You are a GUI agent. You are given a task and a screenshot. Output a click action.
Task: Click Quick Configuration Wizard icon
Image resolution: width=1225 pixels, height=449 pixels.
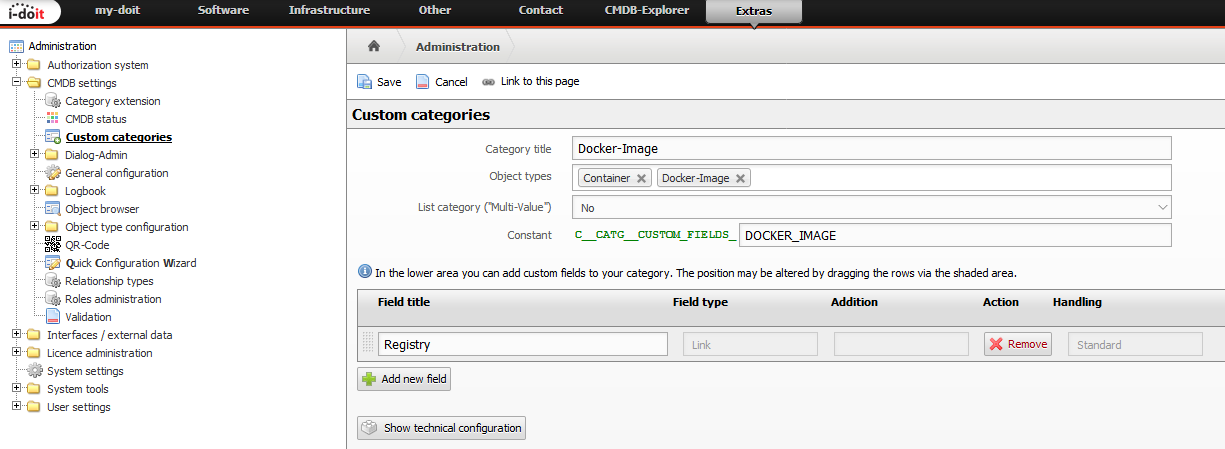[53, 263]
